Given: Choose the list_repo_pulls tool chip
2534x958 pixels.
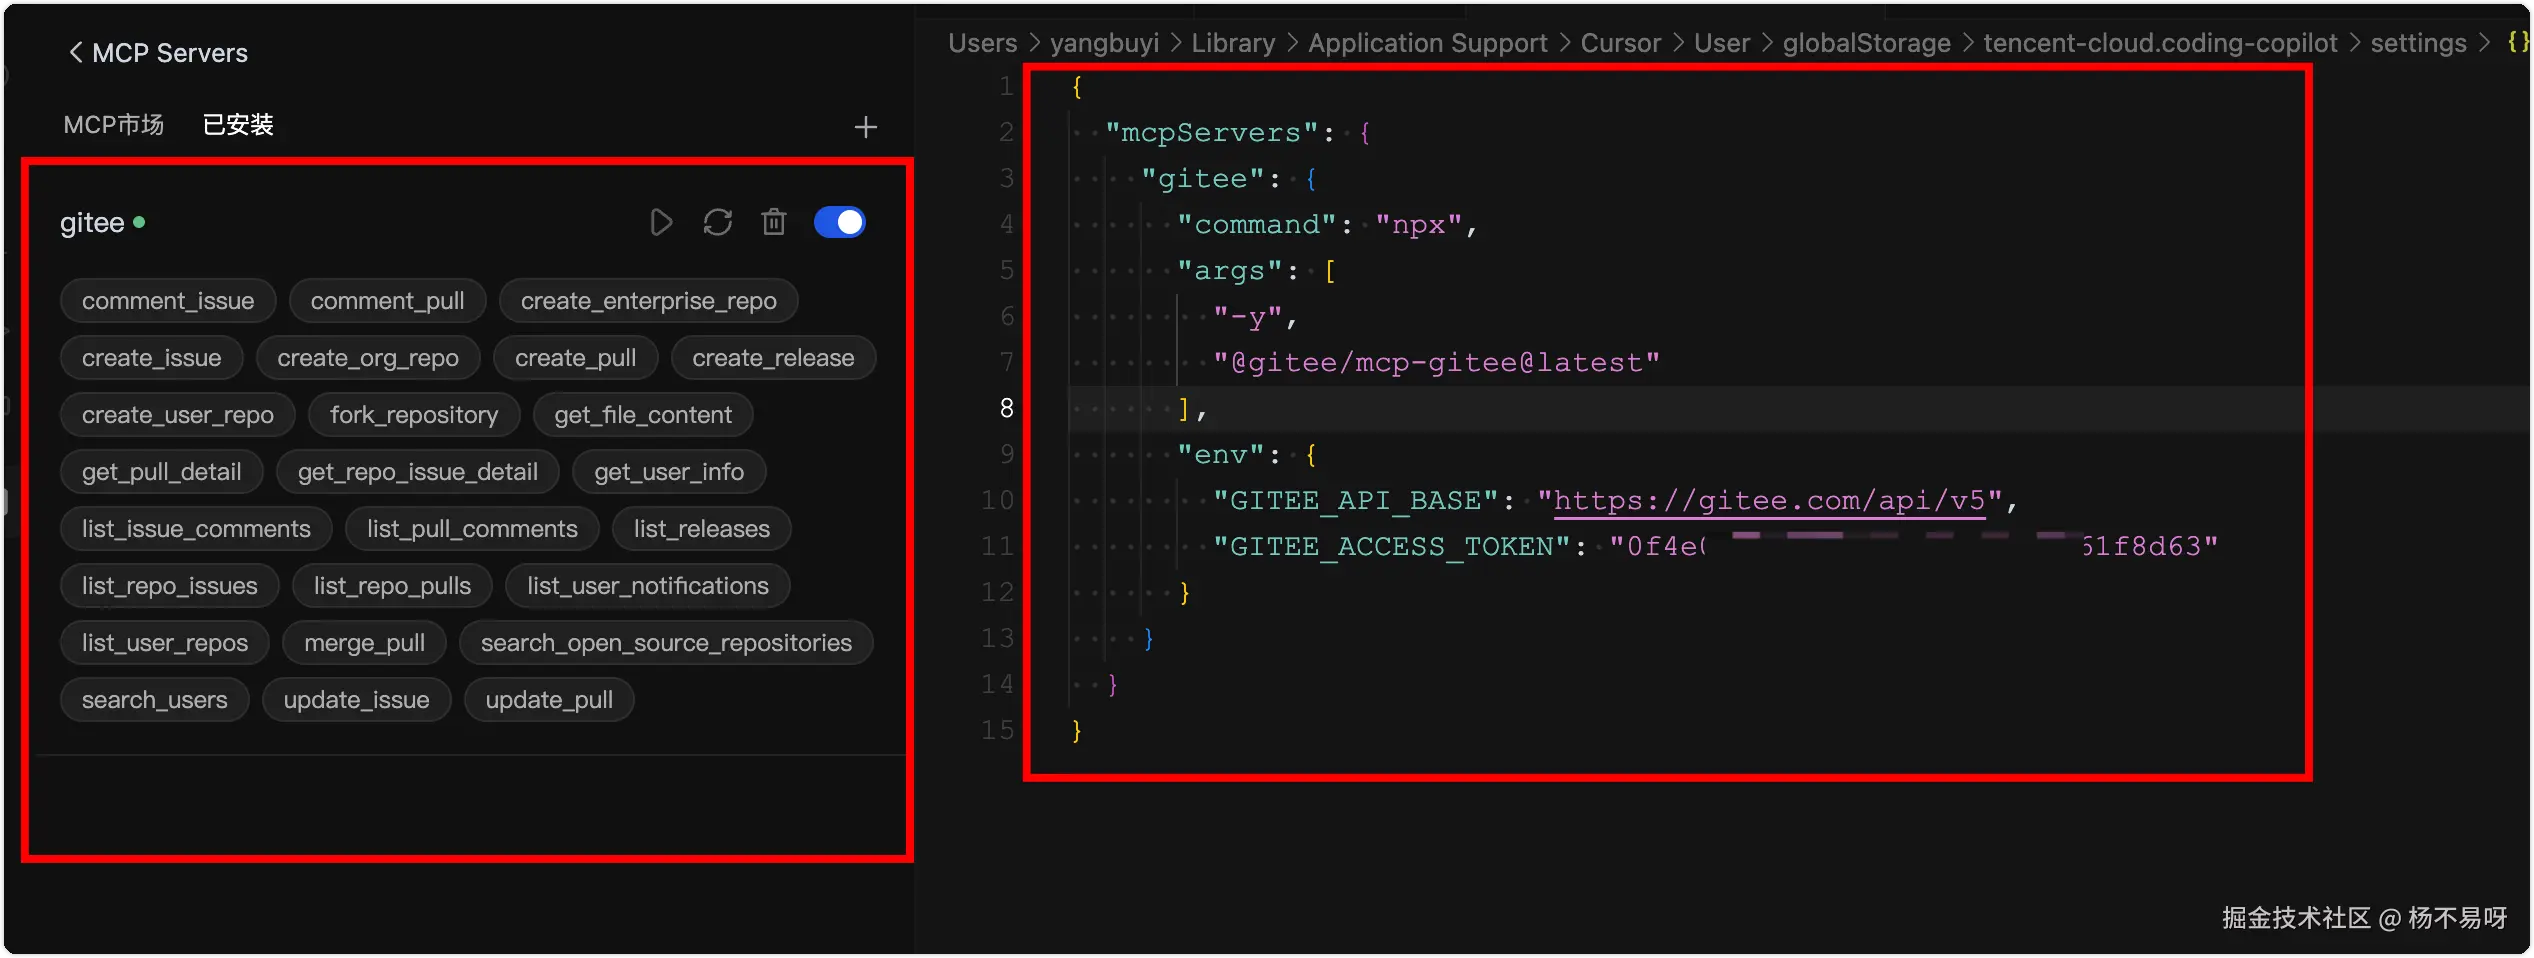Looking at the screenshot, I should (392, 586).
